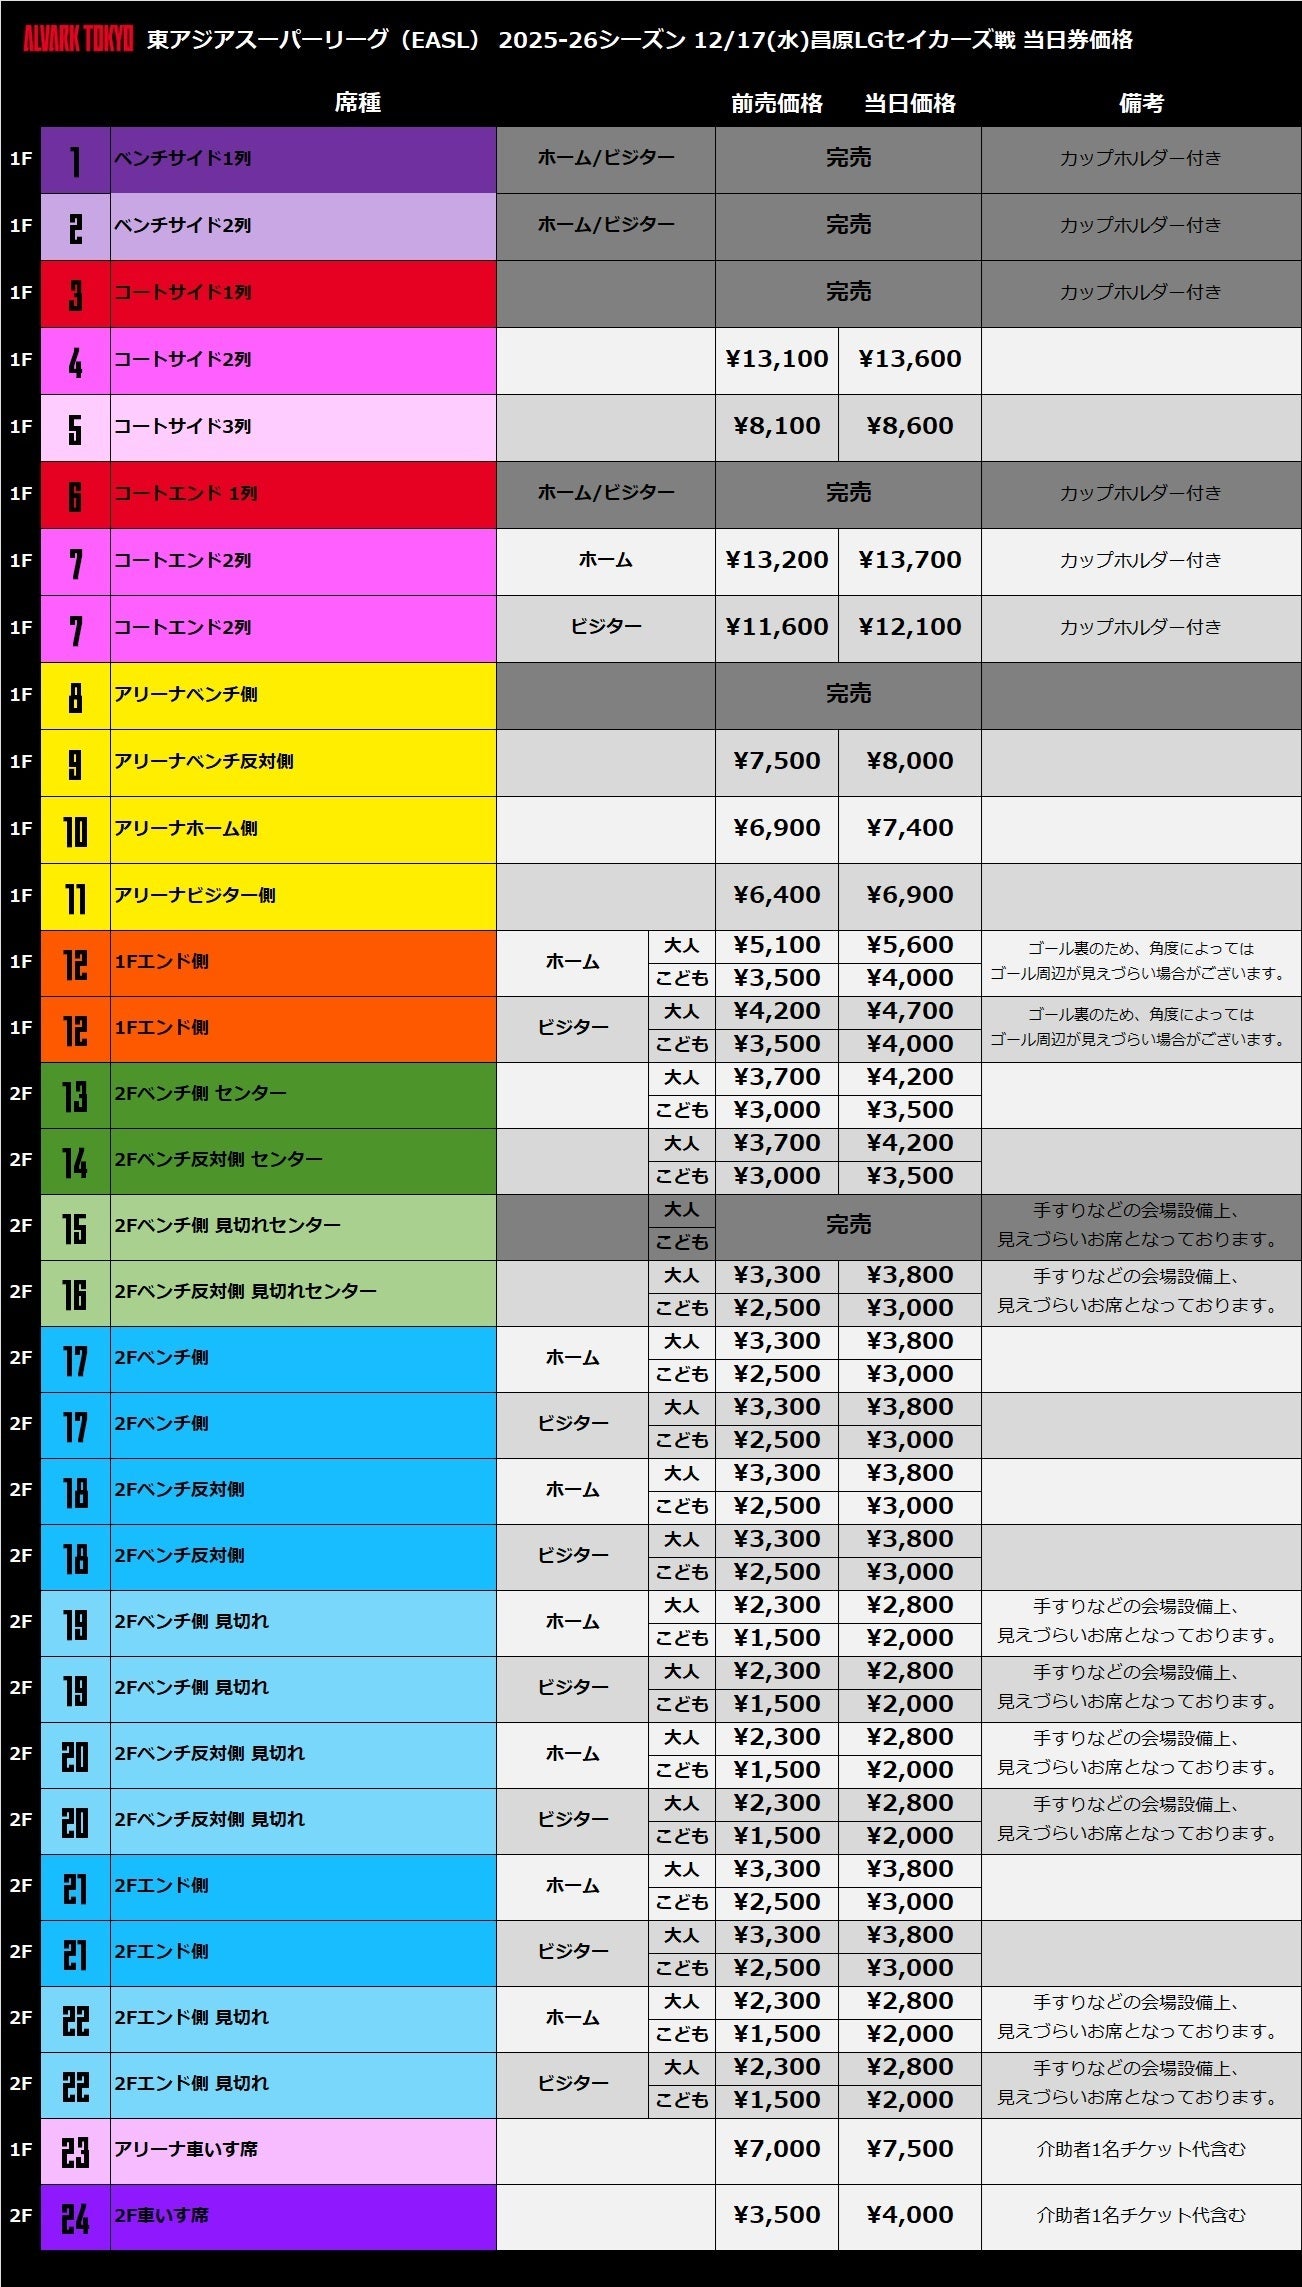Click the seat number 1 badge
1302x2287 pixels.
[x=75, y=160]
